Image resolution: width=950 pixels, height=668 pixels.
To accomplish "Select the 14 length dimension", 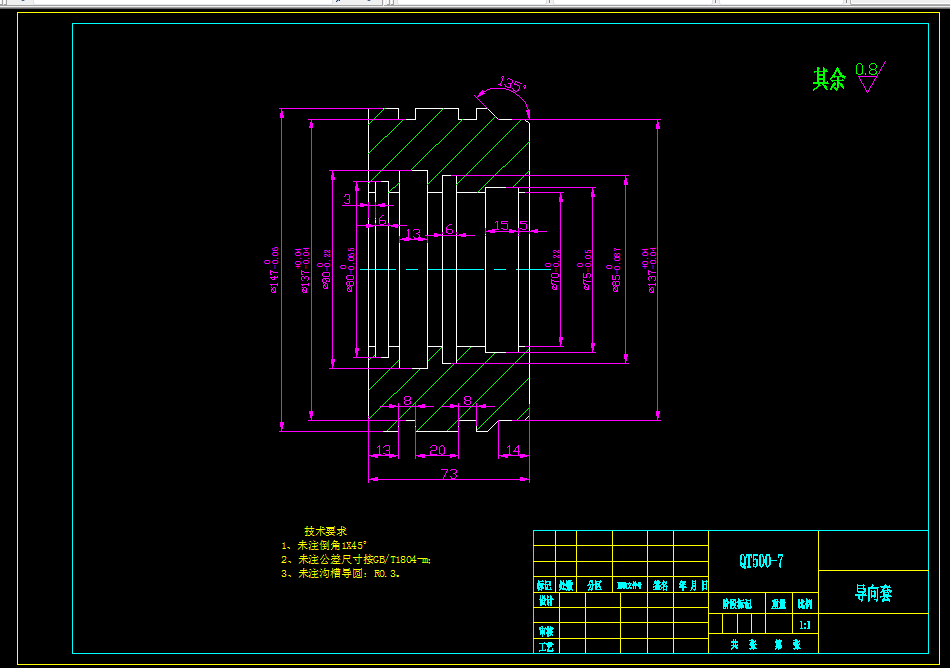I will click(513, 450).
